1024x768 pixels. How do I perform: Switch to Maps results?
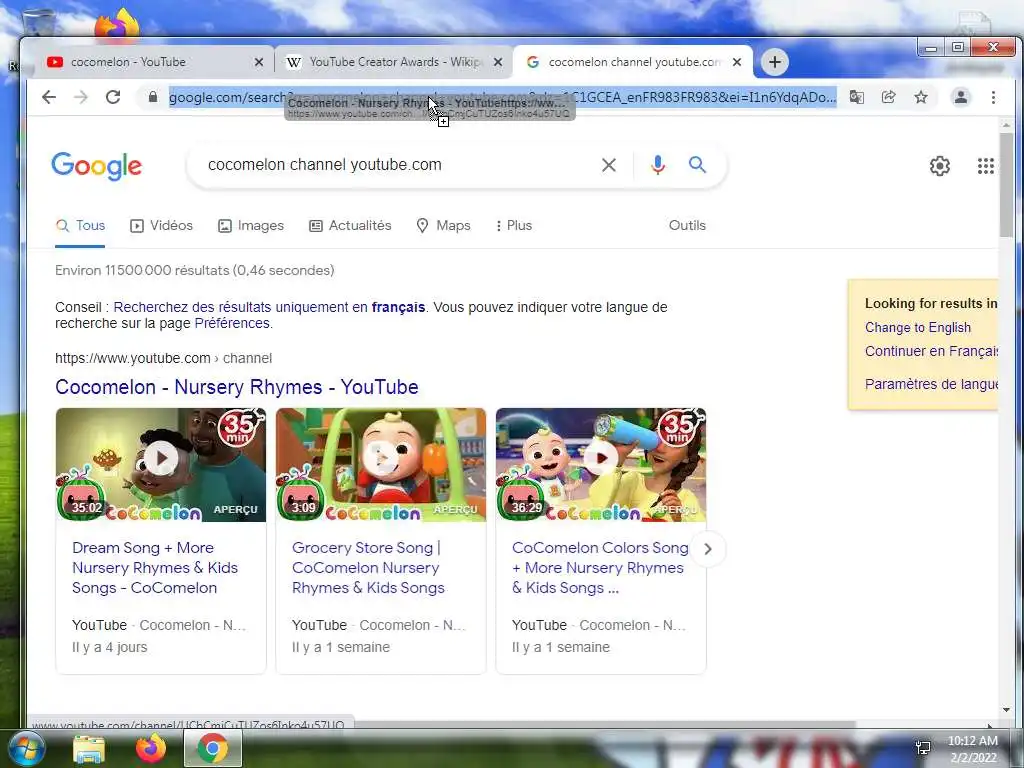click(x=443, y=226)
